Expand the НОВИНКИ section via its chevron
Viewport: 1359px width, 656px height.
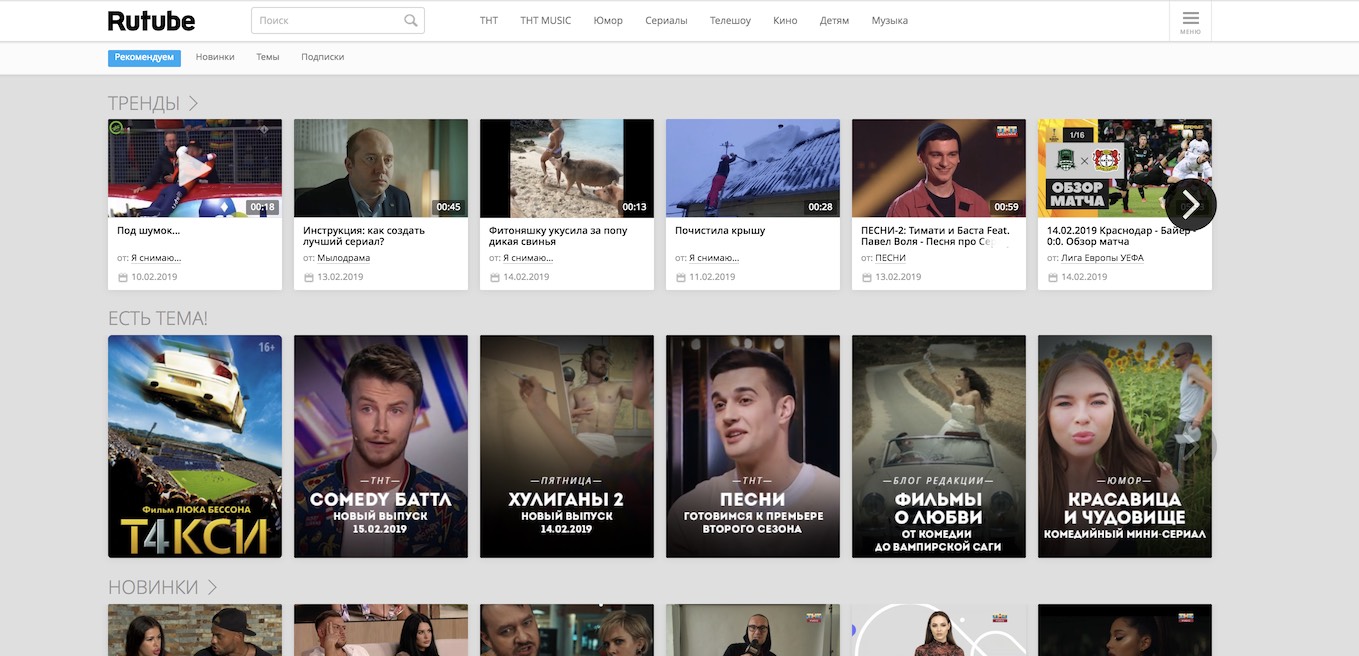211,588
